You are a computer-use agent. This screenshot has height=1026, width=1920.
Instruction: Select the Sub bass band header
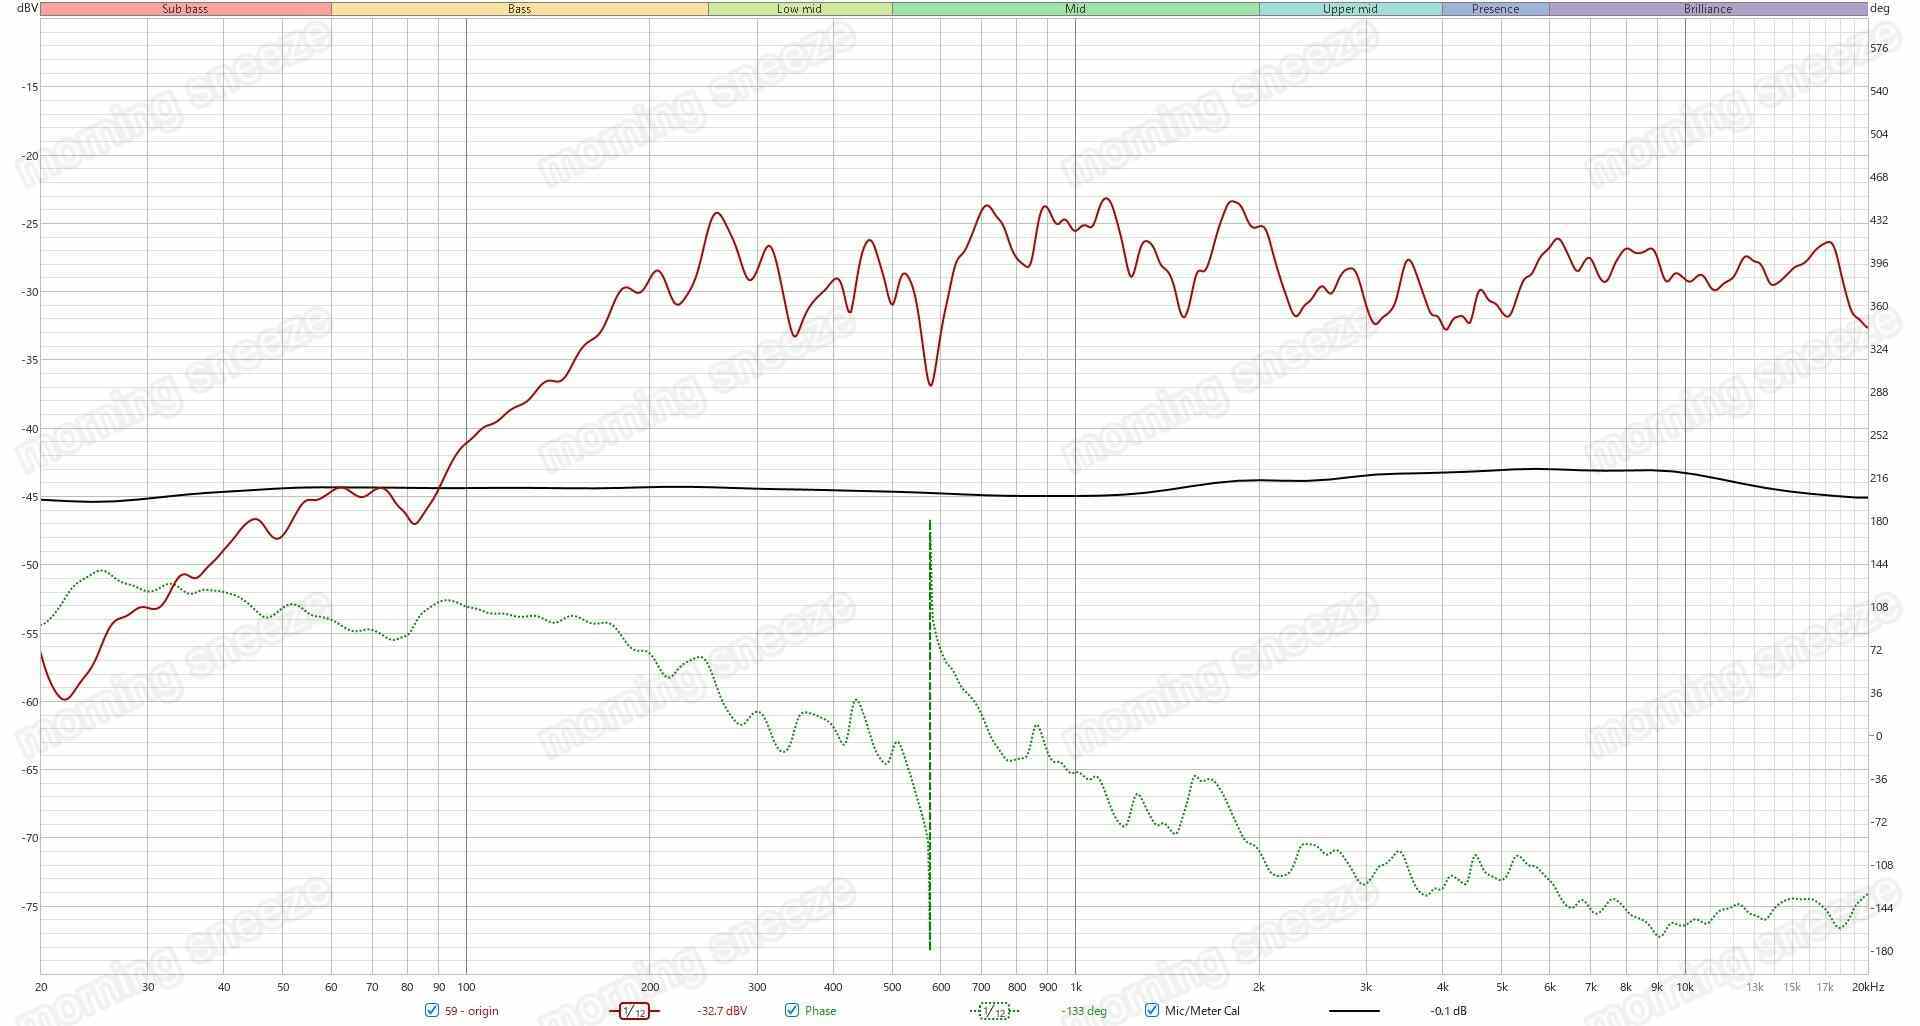(186, 9)
